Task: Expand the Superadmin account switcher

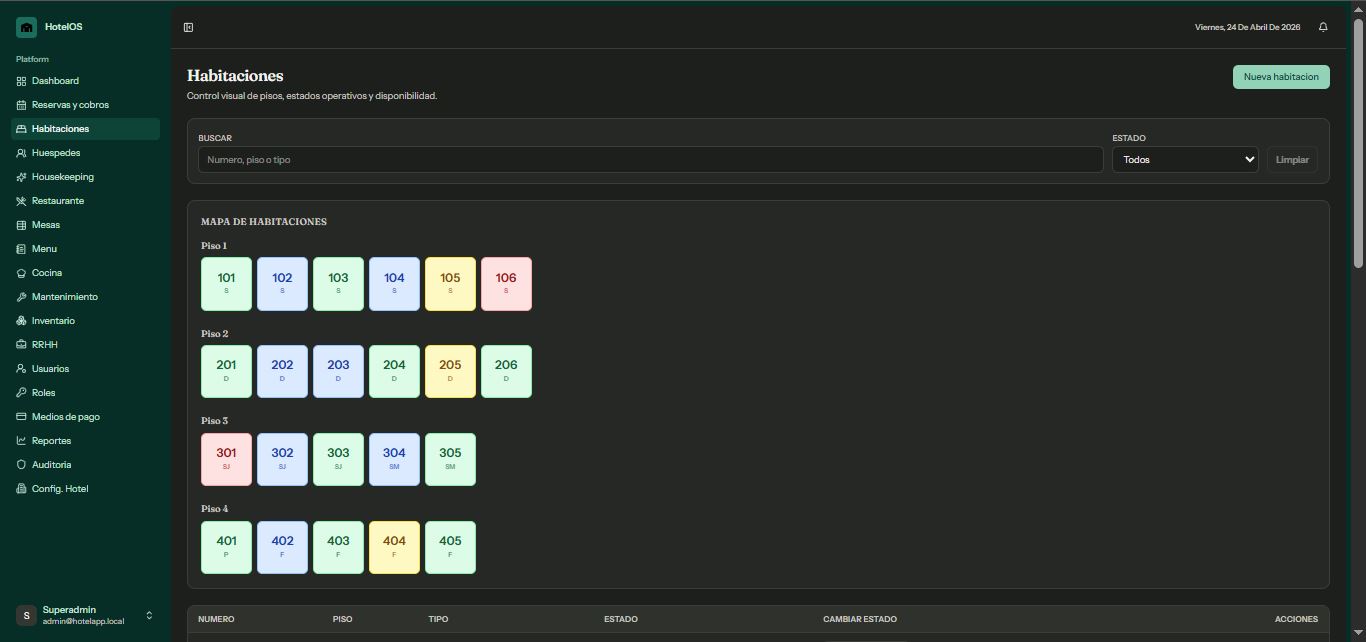Action: 149,615
